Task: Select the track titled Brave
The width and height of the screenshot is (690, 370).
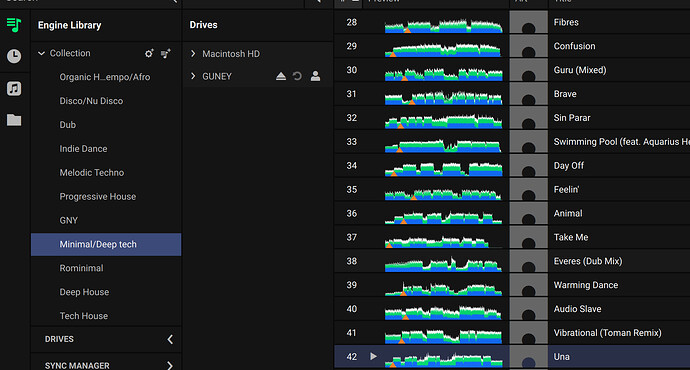Action: coord(565,94)
